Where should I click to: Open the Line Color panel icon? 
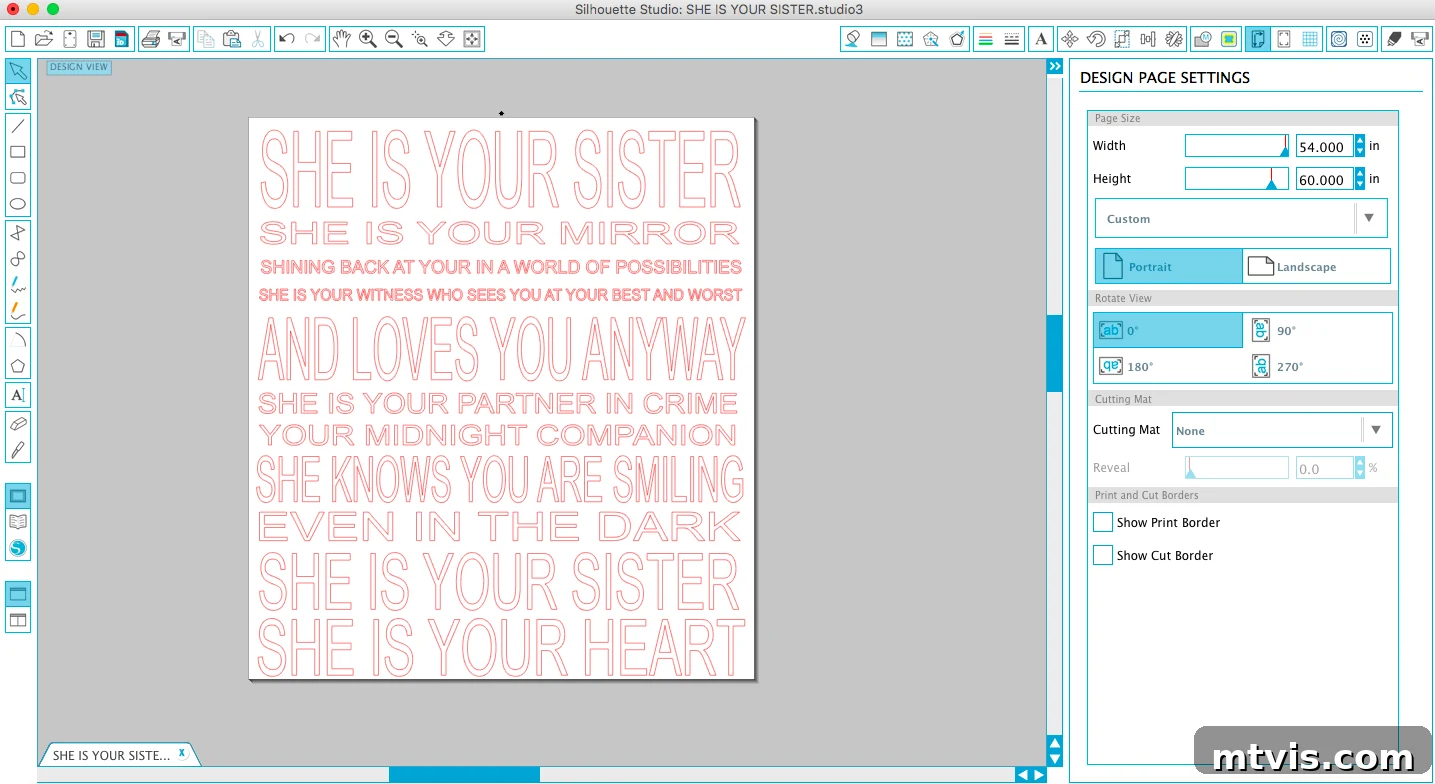pyautogui.click(x=985, y=39)
